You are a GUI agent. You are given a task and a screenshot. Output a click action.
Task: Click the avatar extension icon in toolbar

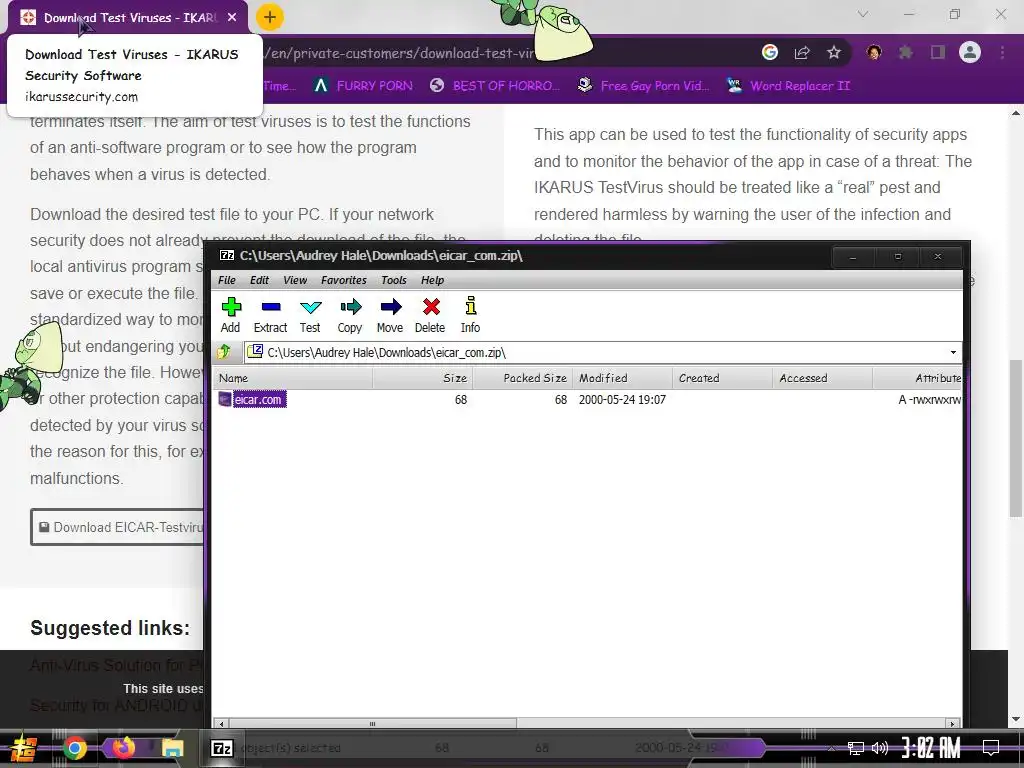[874, 52]
